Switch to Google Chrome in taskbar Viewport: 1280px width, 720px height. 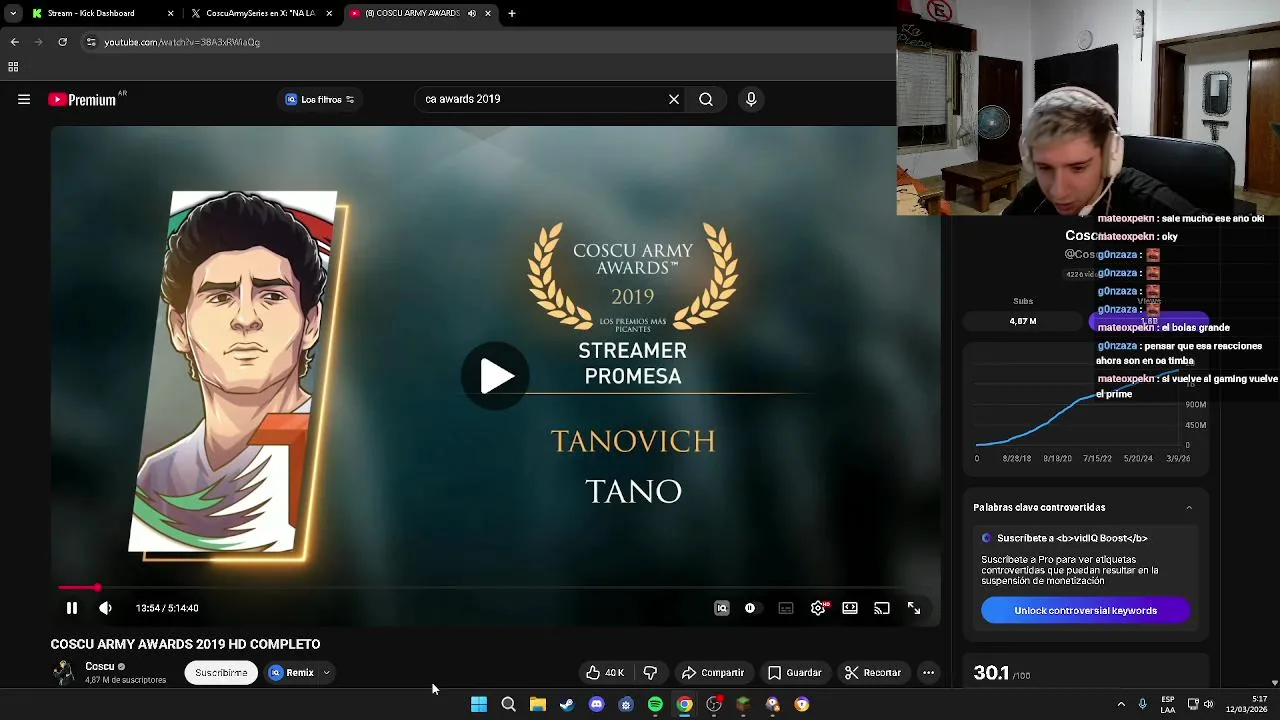pyautogui.click(x=684, y=705)
